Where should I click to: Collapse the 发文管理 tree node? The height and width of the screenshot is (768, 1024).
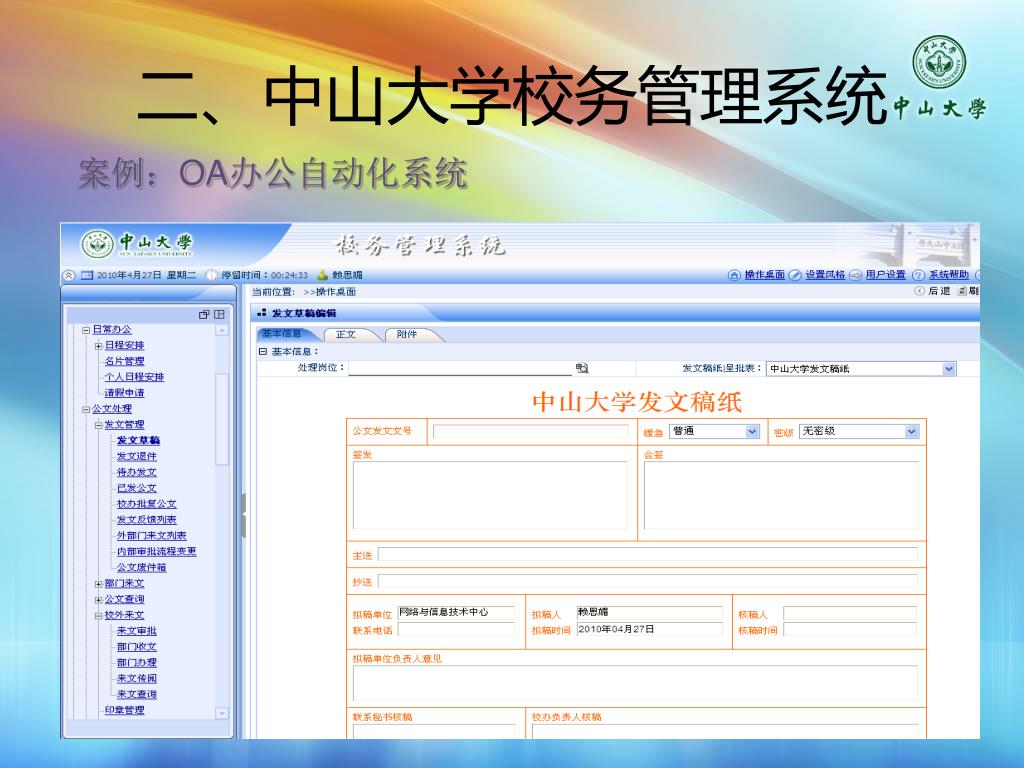pyautogui.click(x=99, y=425)
